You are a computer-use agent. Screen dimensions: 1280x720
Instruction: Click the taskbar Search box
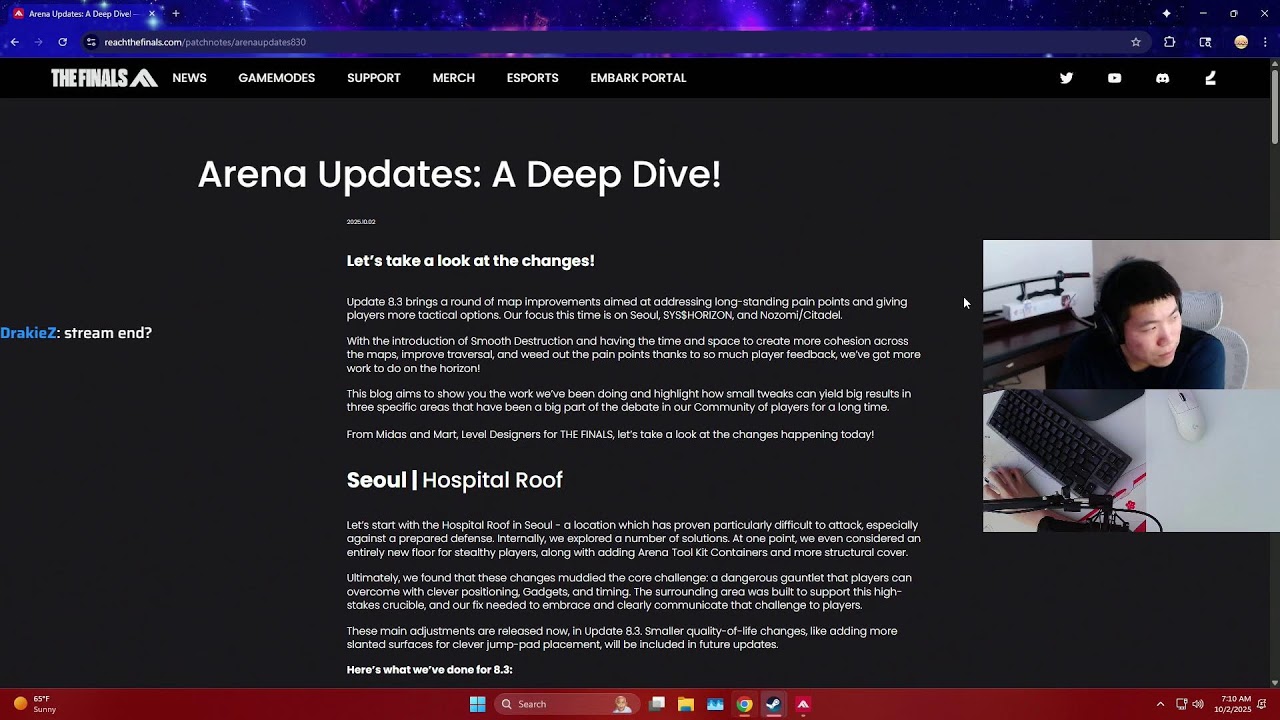click(567, 704)
